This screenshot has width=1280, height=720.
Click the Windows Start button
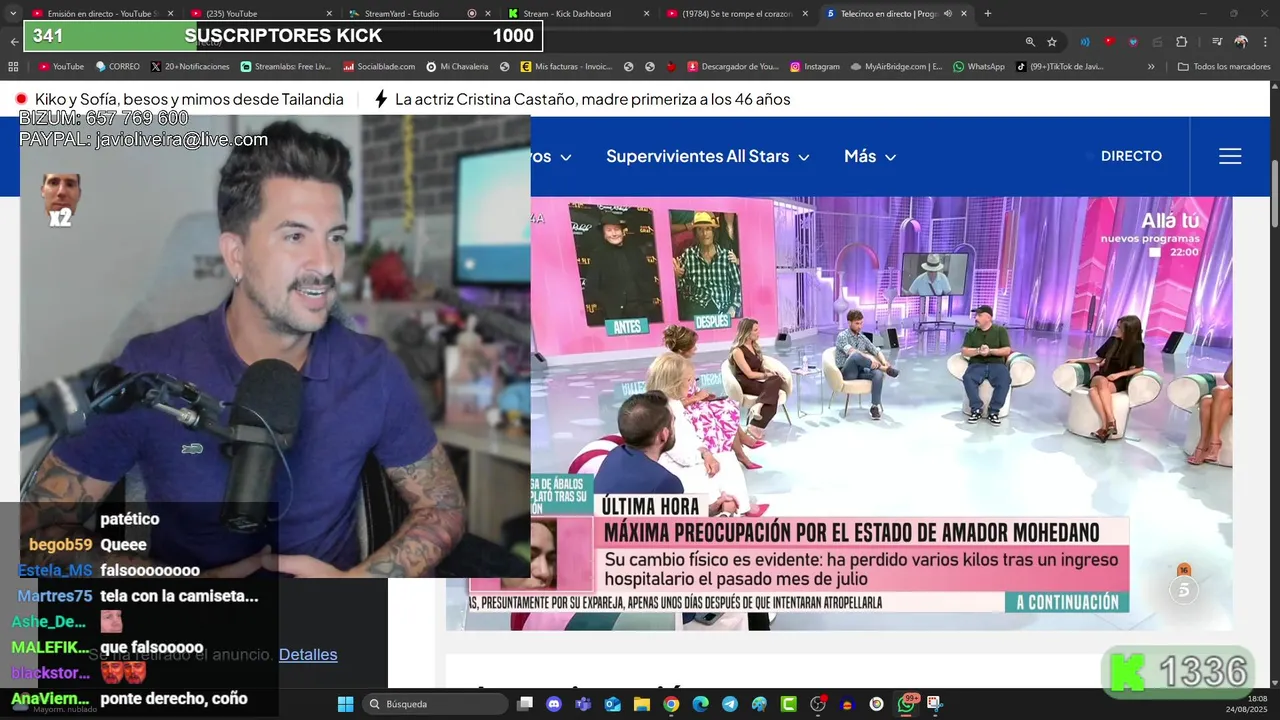[x=345, y=704]
